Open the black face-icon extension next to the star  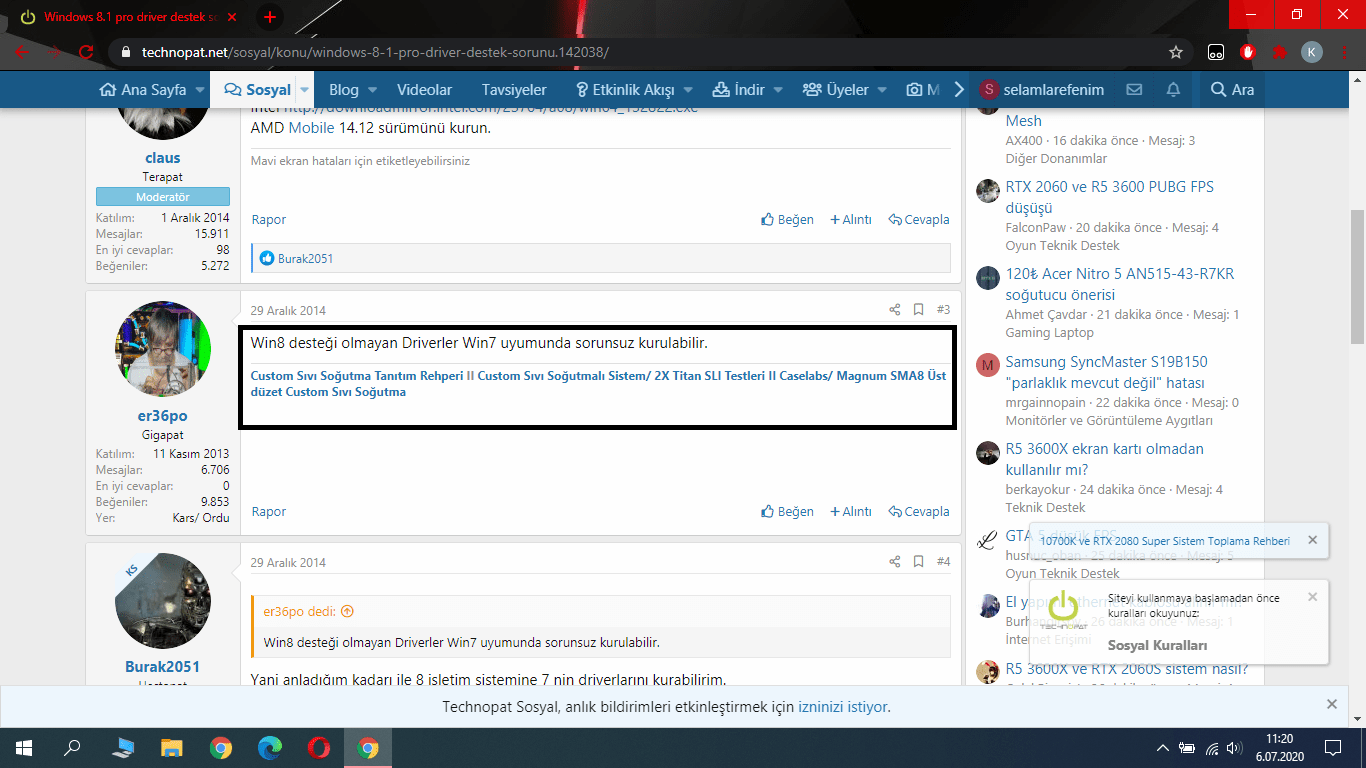(x=1216, y=52)
